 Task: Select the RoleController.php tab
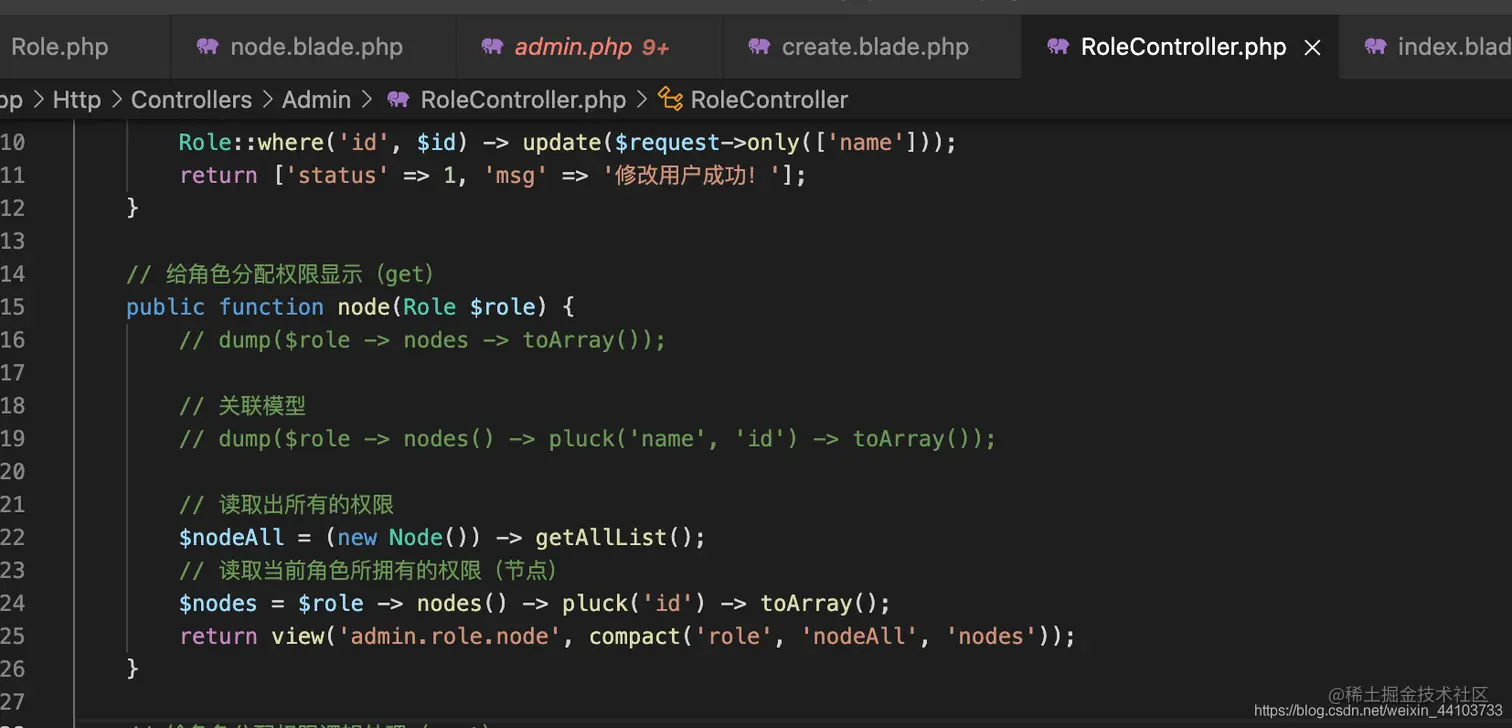[1182, 47]
